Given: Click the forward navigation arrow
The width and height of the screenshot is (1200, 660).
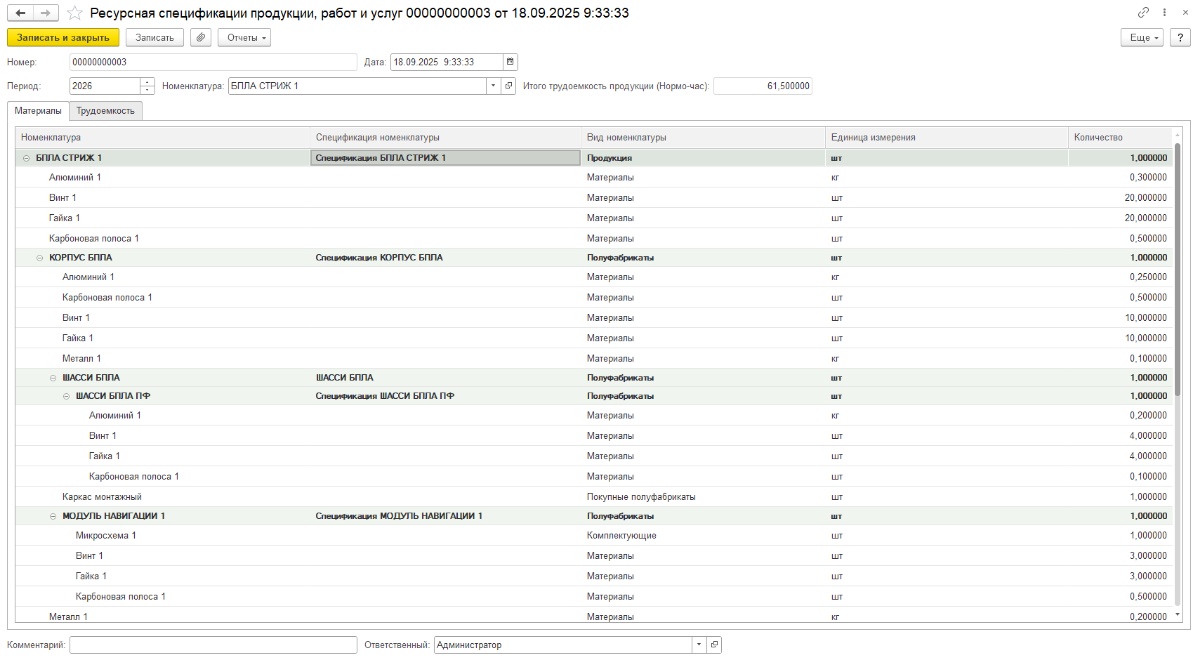Looking at the screenshot, I should tap(45, 13).
